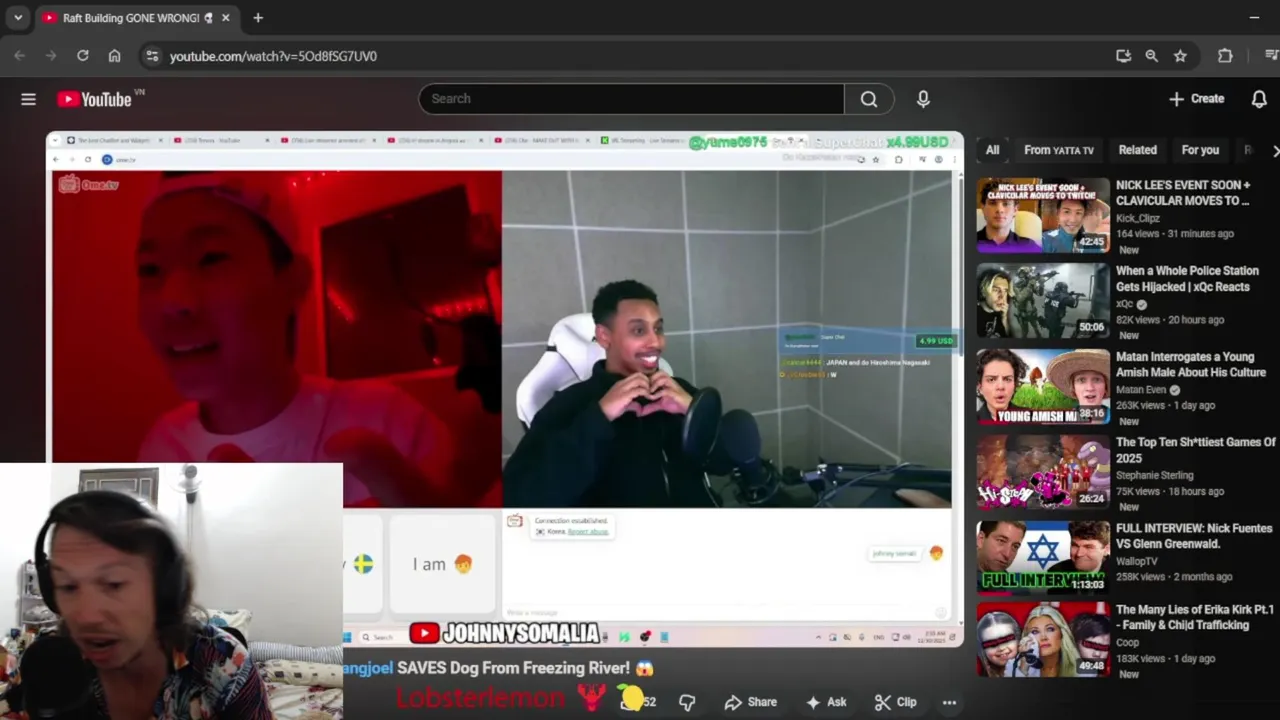Open title 'NICK LEE'S EVENT SOON + CLAVICULAR'
This screenshot has width=1280, height=720.
[x=1183, y=193]
